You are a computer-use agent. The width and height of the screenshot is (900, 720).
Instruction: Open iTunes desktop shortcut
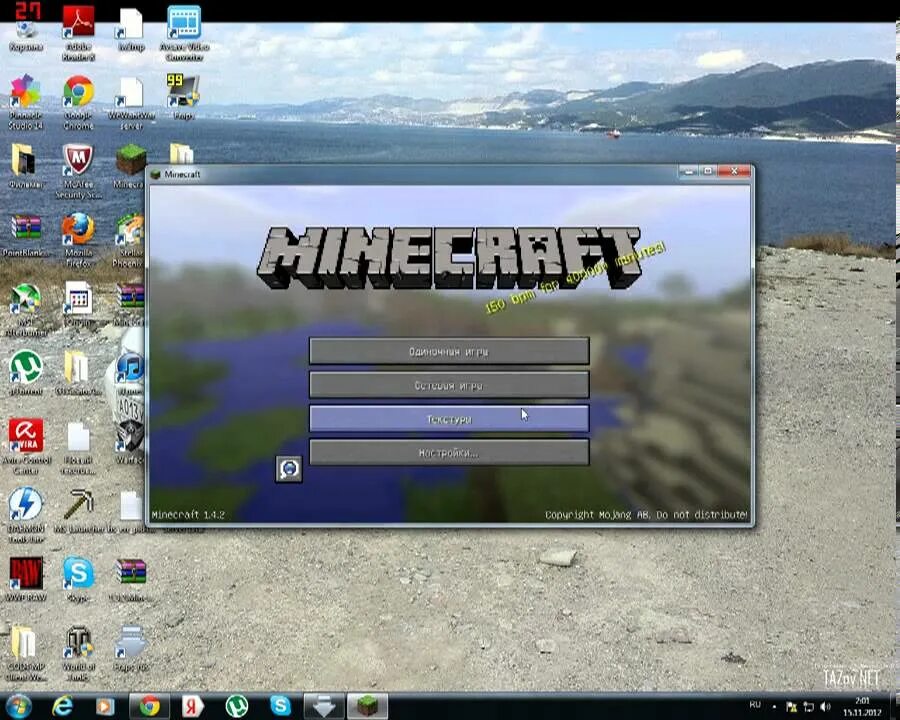point(130,372)
